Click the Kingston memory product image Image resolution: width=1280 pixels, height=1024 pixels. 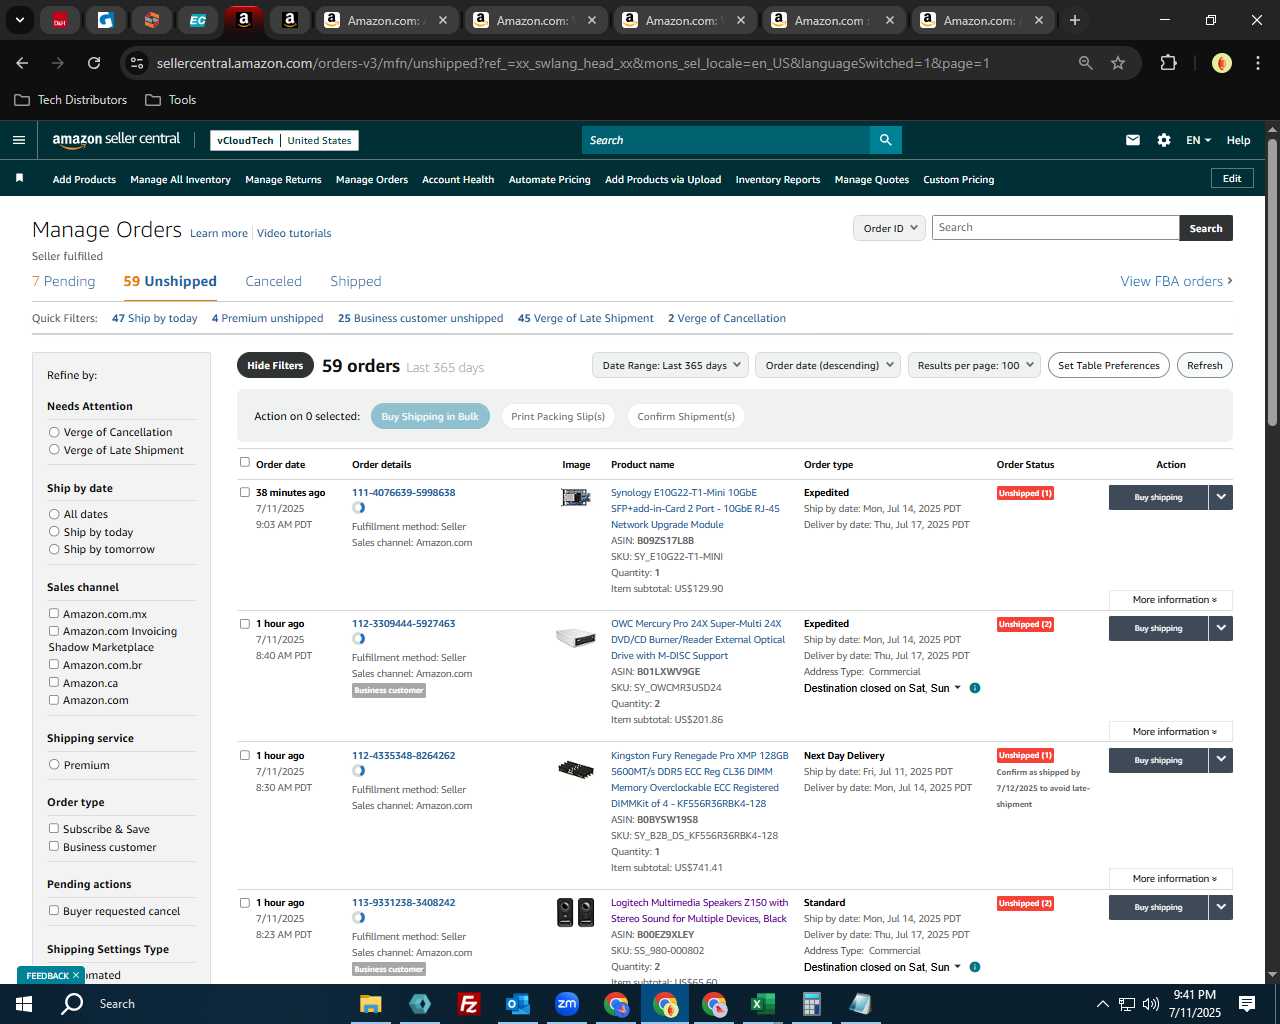coord(575,769)
